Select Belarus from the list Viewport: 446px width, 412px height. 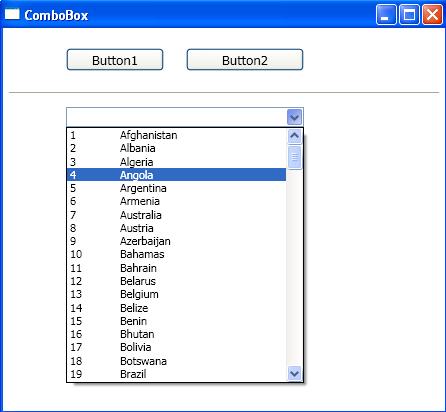click(176, 281)
